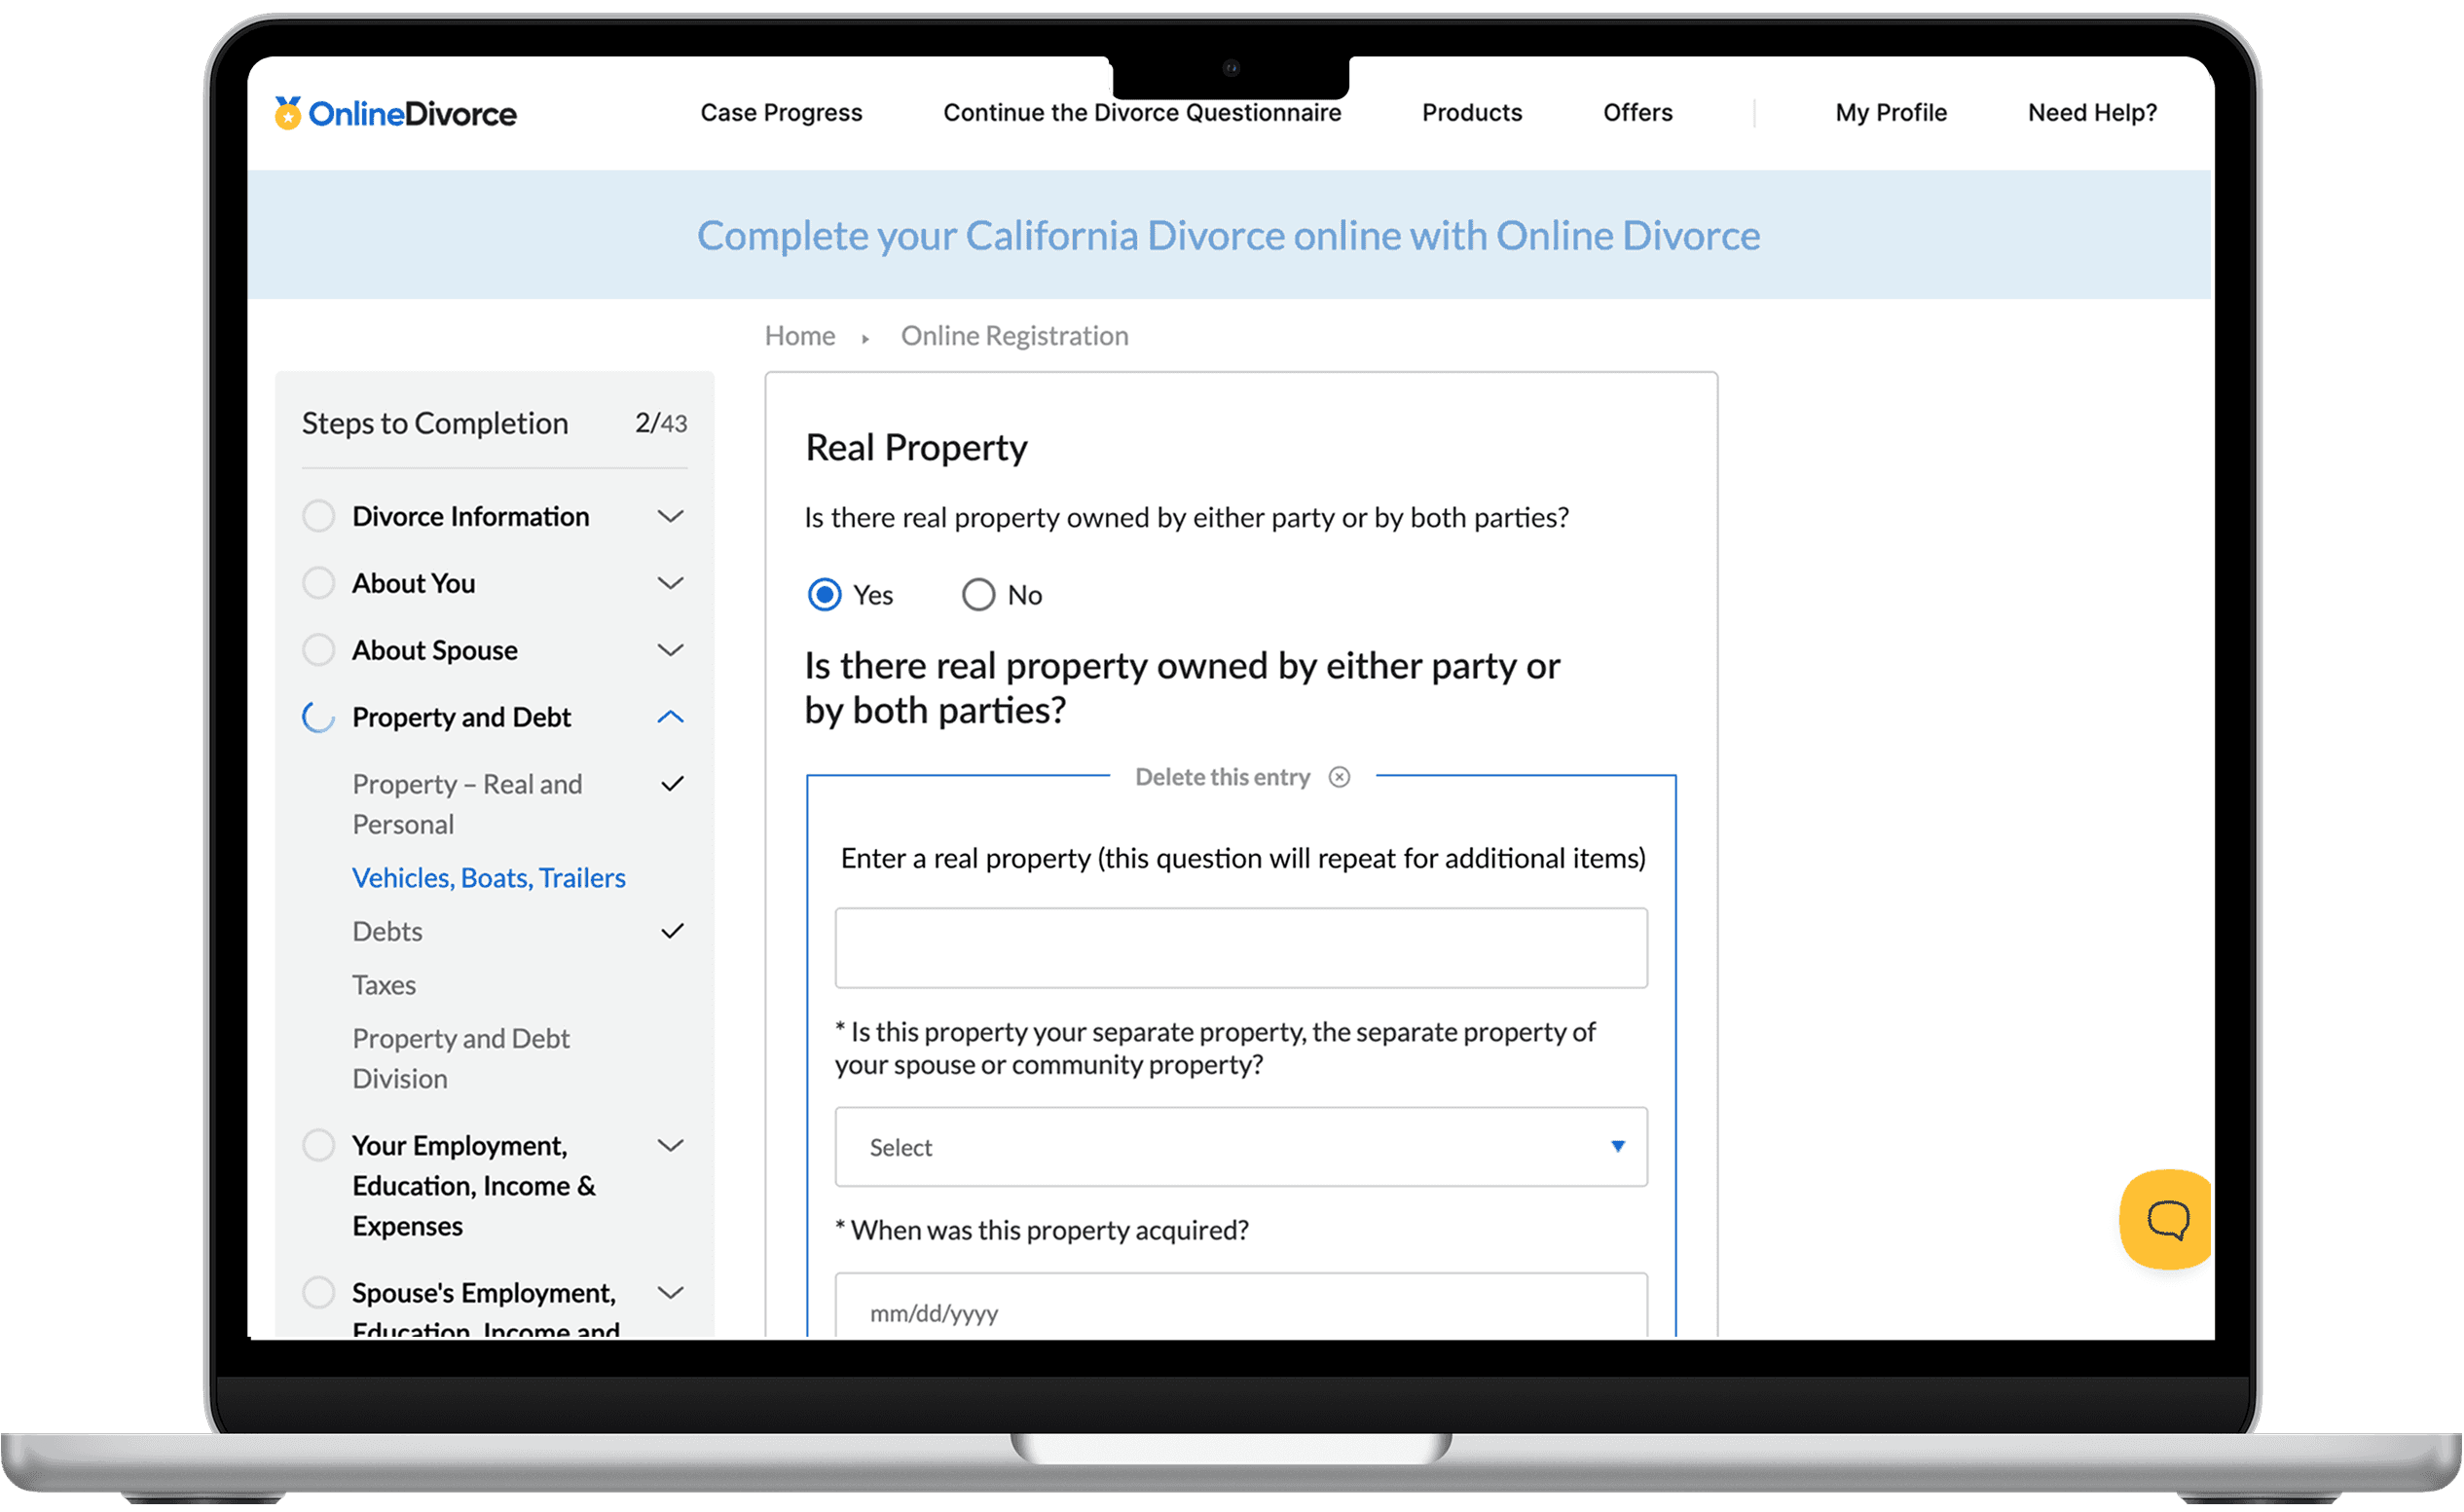The height and width of the screenshot is (1512, 2464).
Task: Click the progress spinner beside Property and Debt
Action: [318, 716]
